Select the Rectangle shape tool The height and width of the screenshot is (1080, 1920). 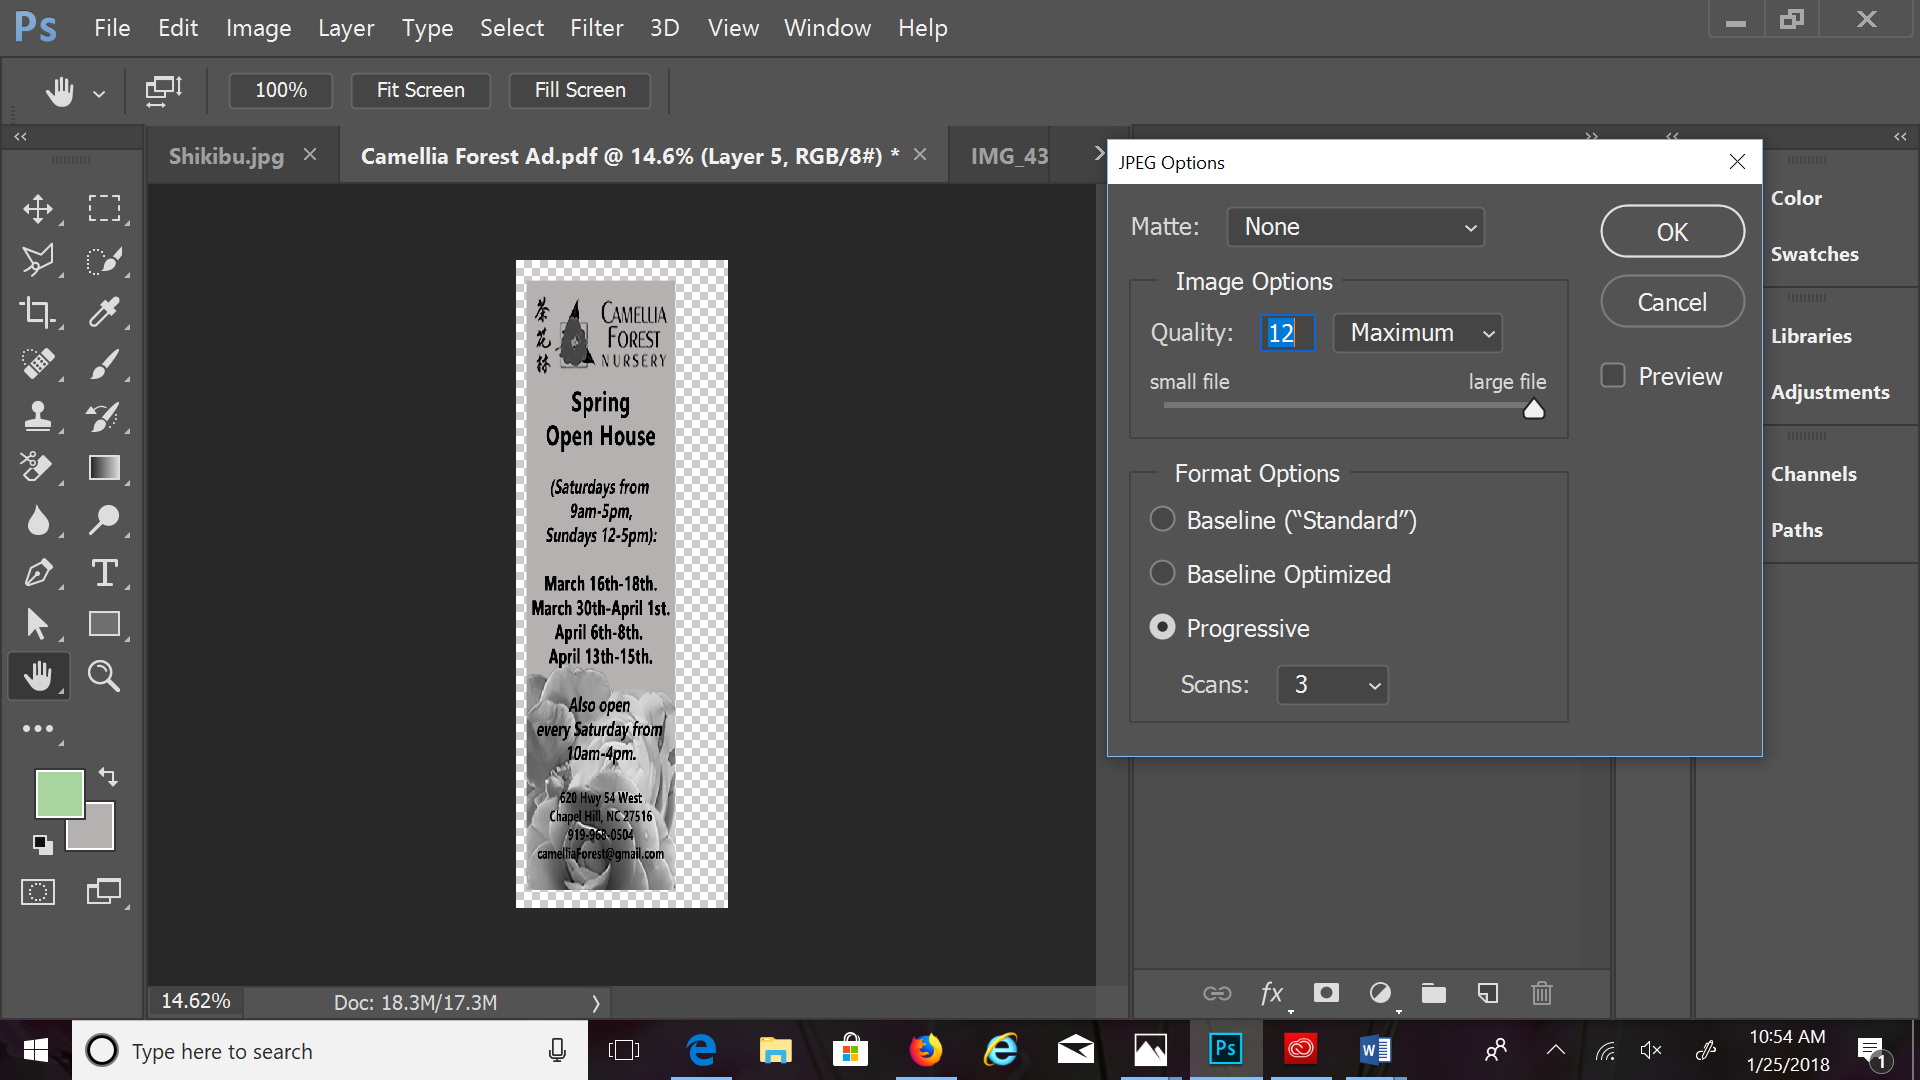coord(104,624)
